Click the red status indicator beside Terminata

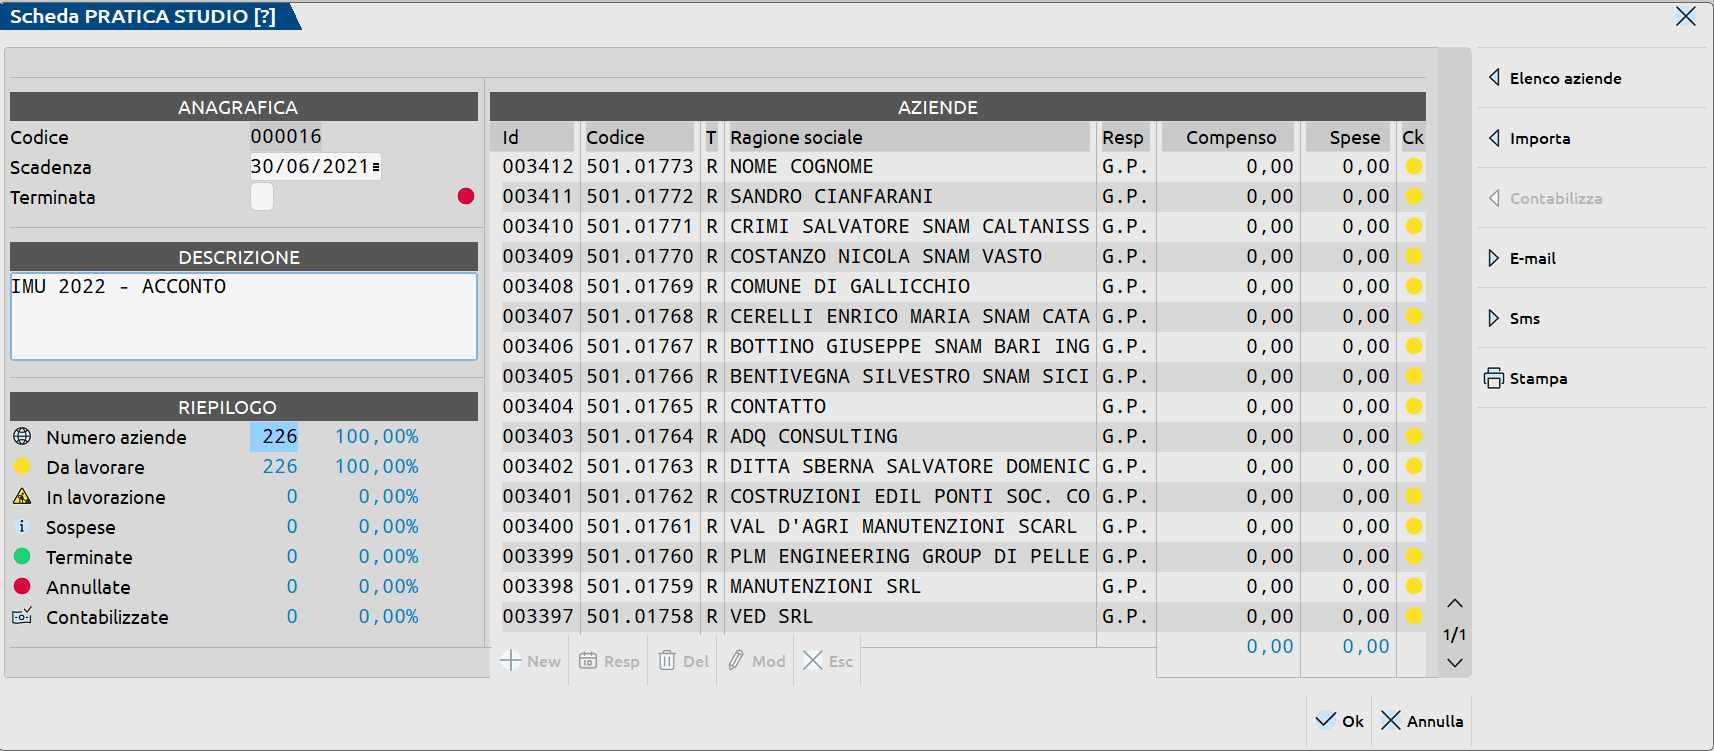tap(466, 196)
